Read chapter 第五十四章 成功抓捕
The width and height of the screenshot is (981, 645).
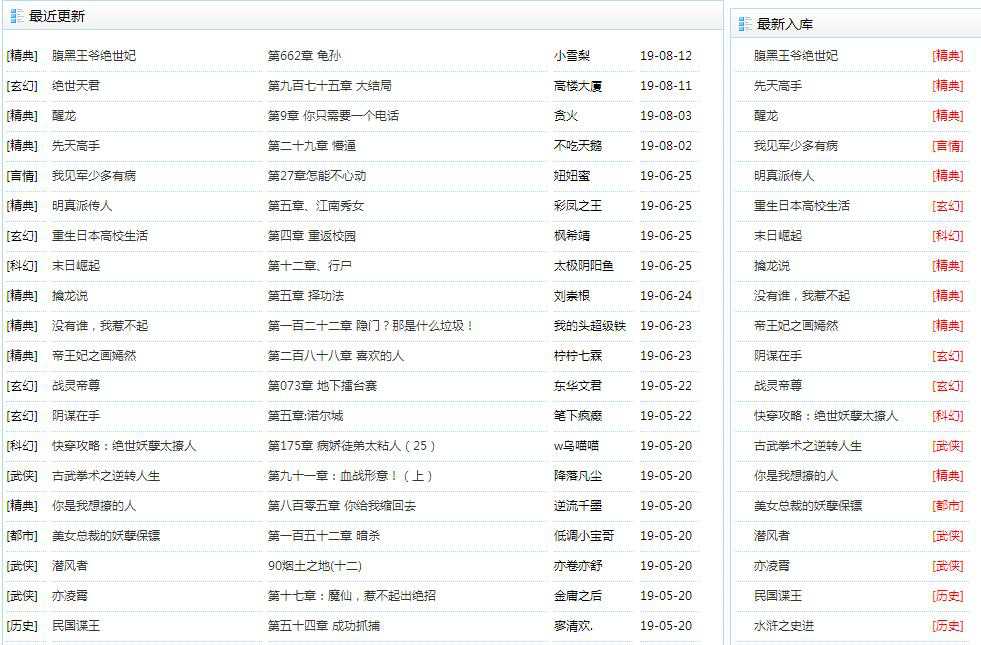[323, 626]
